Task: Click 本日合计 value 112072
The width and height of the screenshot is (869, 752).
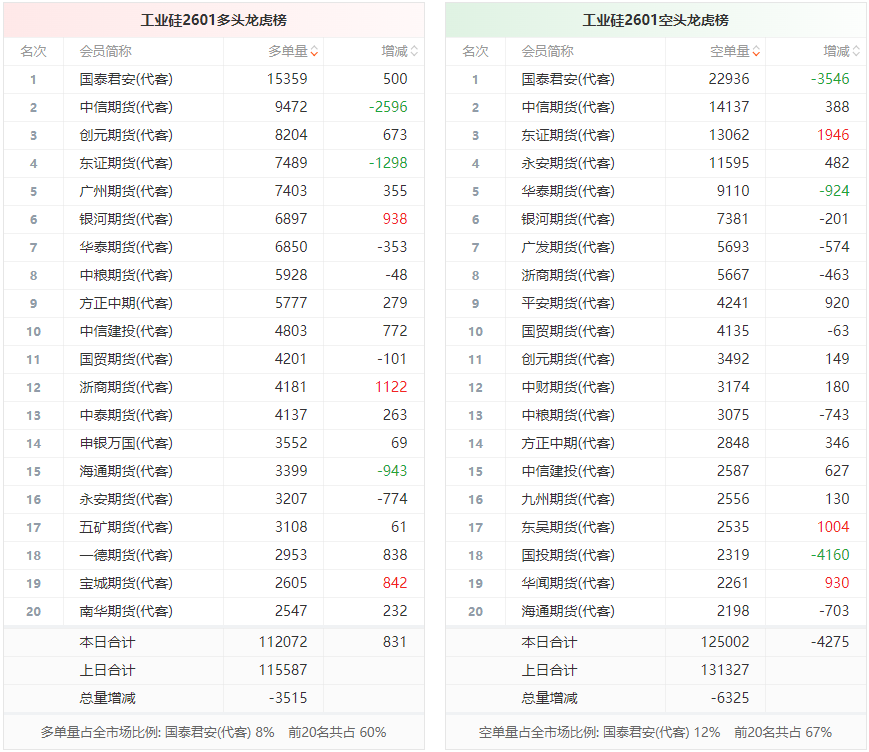Action: [x=283, y=642]
